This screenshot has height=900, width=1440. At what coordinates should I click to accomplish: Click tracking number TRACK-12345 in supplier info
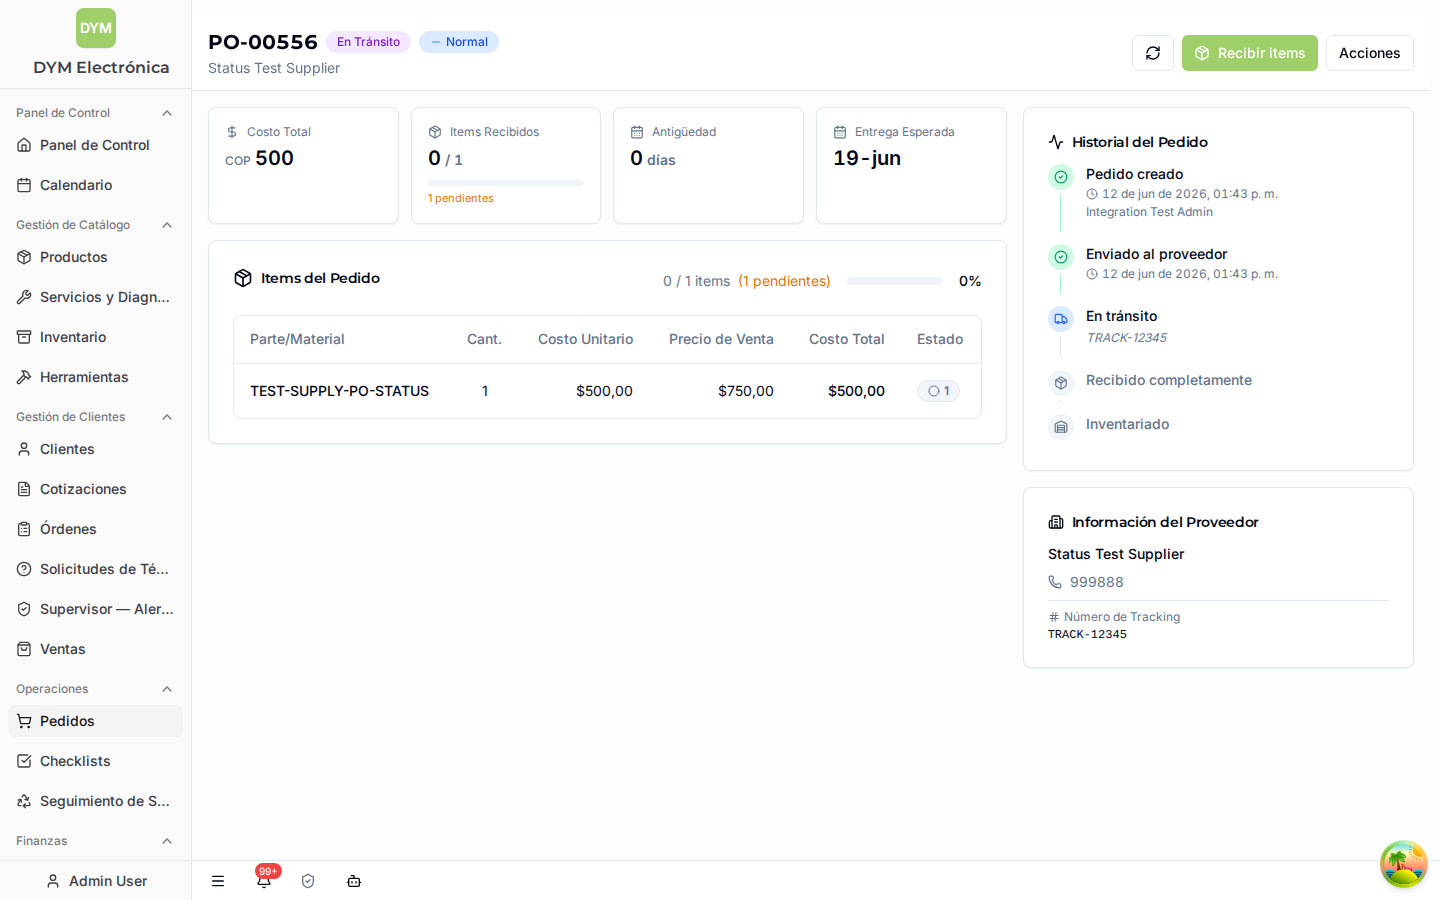(x=1087, y=634)
